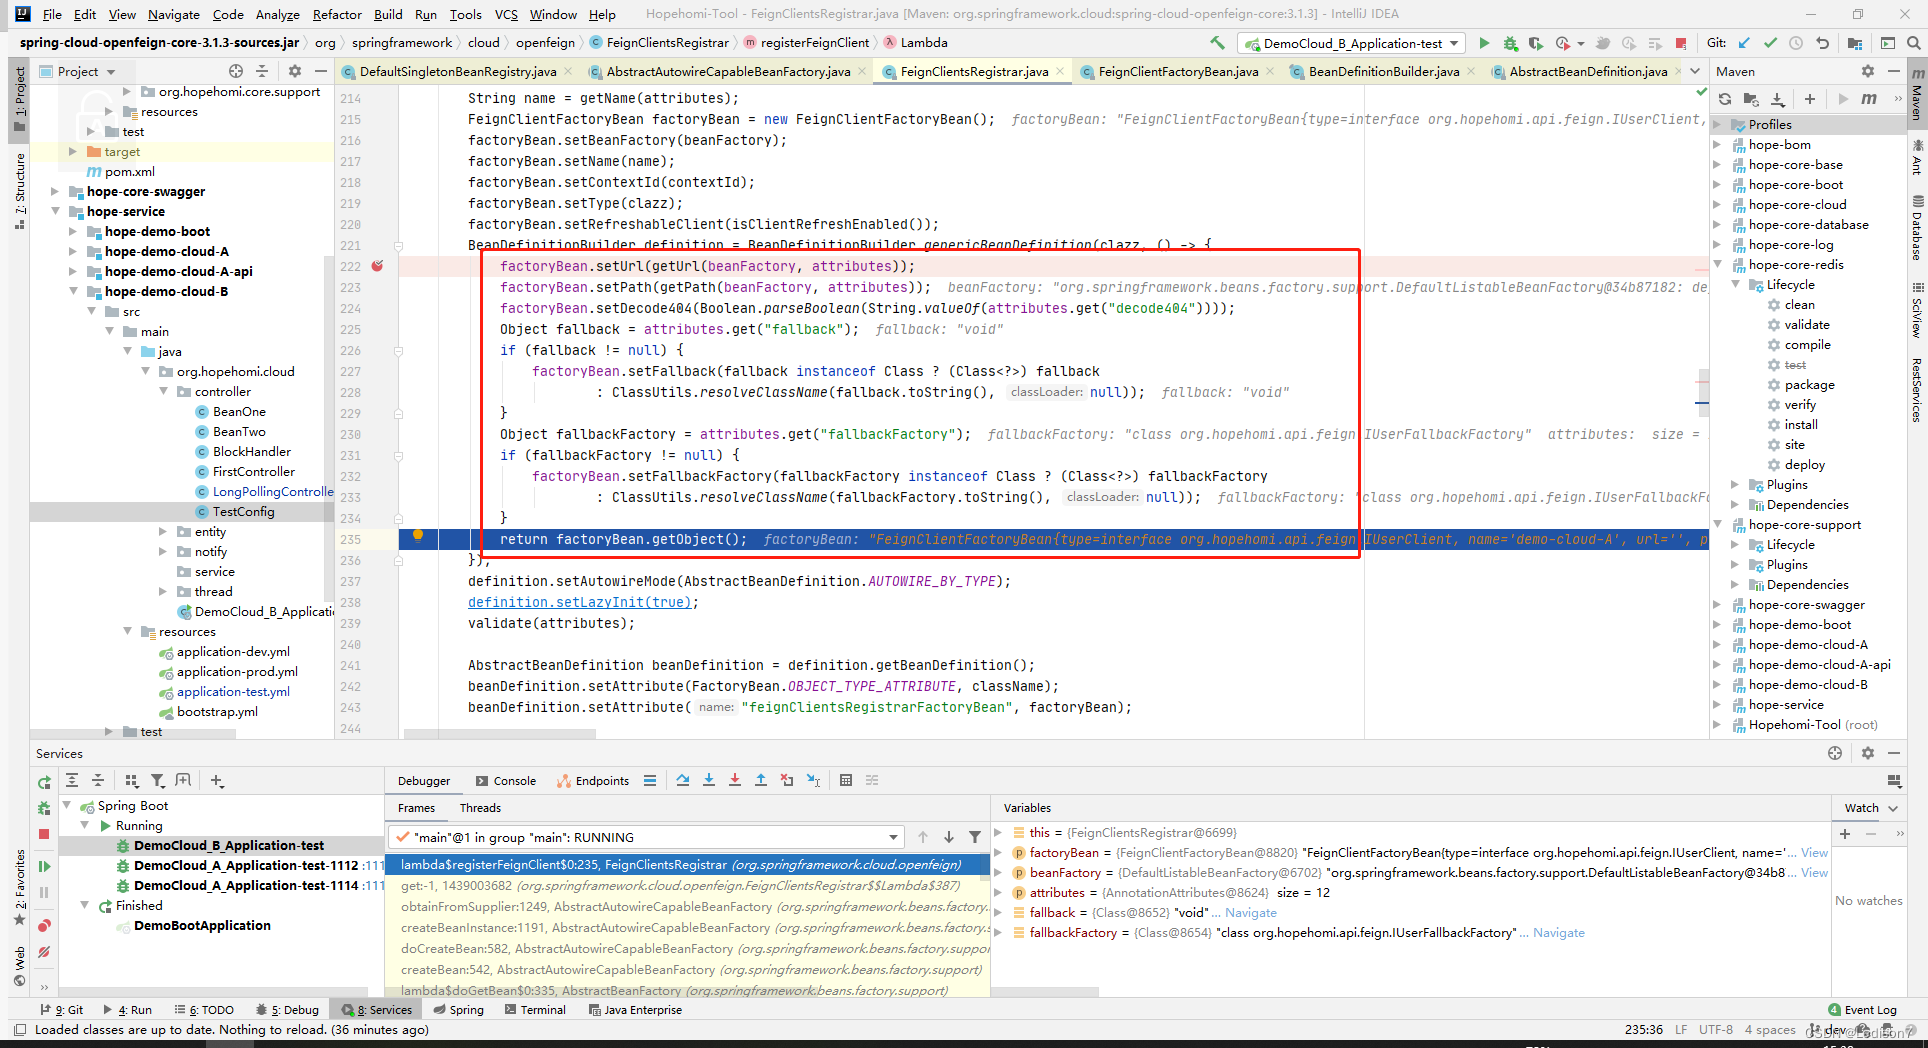Screen dimensions: 1928x1048
Task: Open the Project view mode dropdown
Action: click(x=78, y=71)
